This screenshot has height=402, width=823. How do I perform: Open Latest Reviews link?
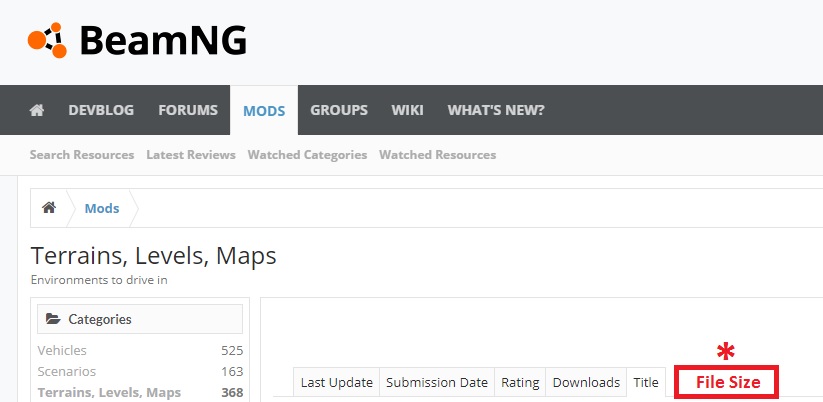pyautogui.click(x=191, y=155)
